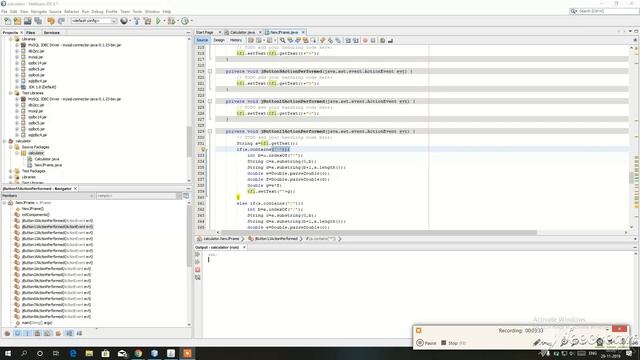Open File Explorer from the taskbar
The height and width of the screenshot is (360, 640).
89,353
